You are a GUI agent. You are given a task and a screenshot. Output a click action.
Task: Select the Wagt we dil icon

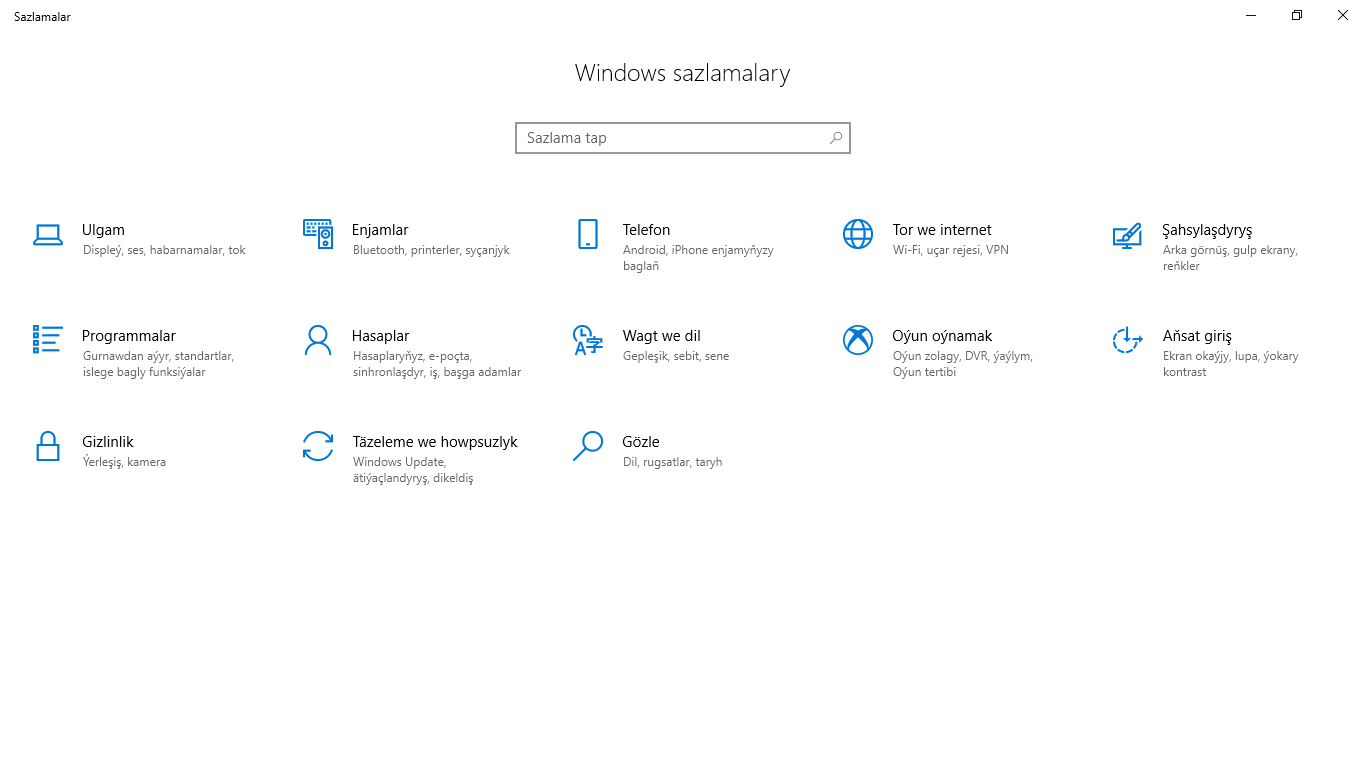588,340
